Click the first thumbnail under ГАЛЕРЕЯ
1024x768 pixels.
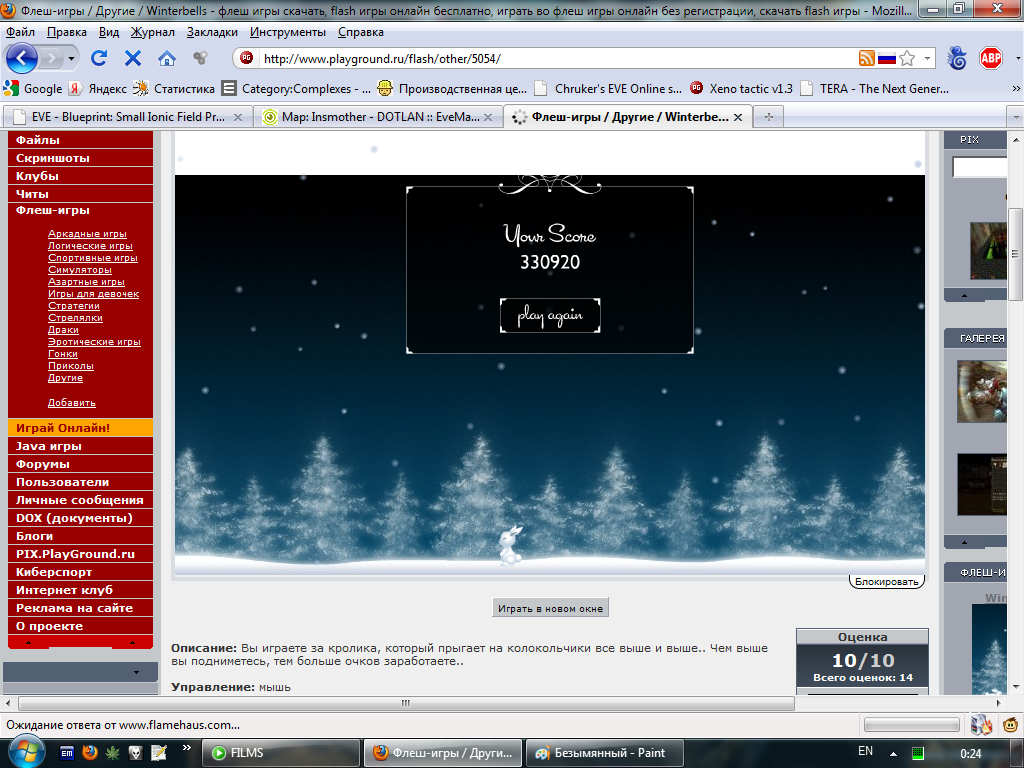(x=982, y=391)
